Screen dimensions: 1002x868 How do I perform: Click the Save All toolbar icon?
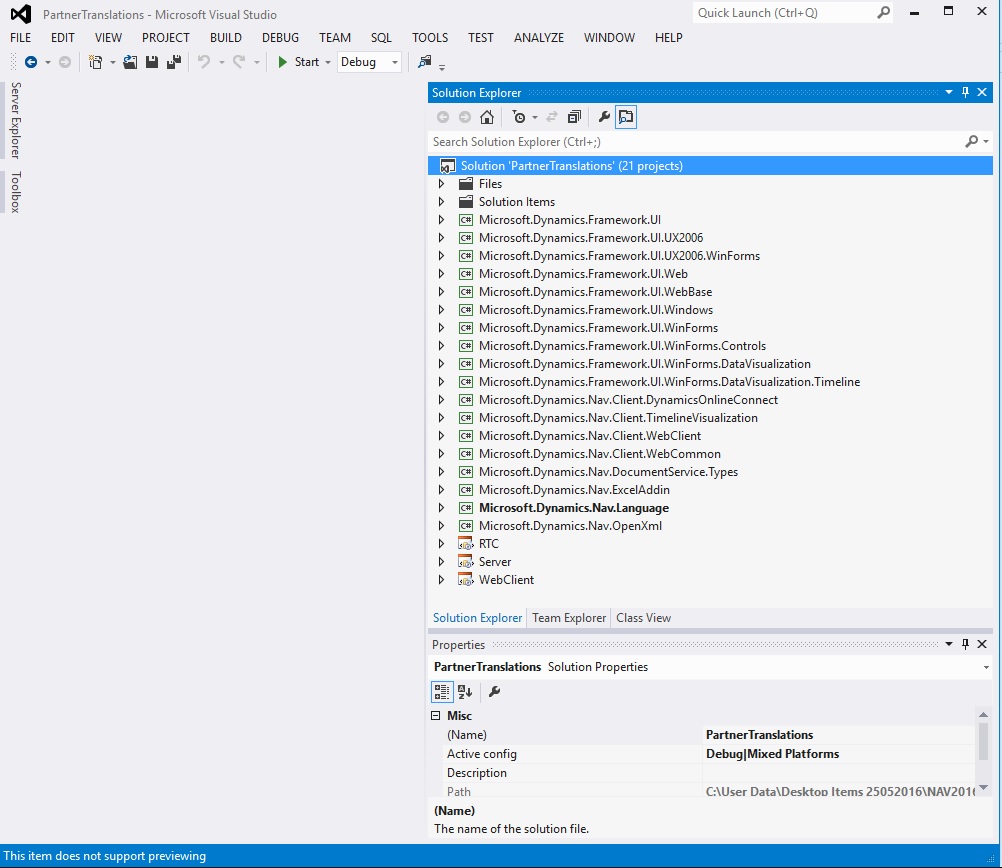pyautogui.click(x=173, y=62)
